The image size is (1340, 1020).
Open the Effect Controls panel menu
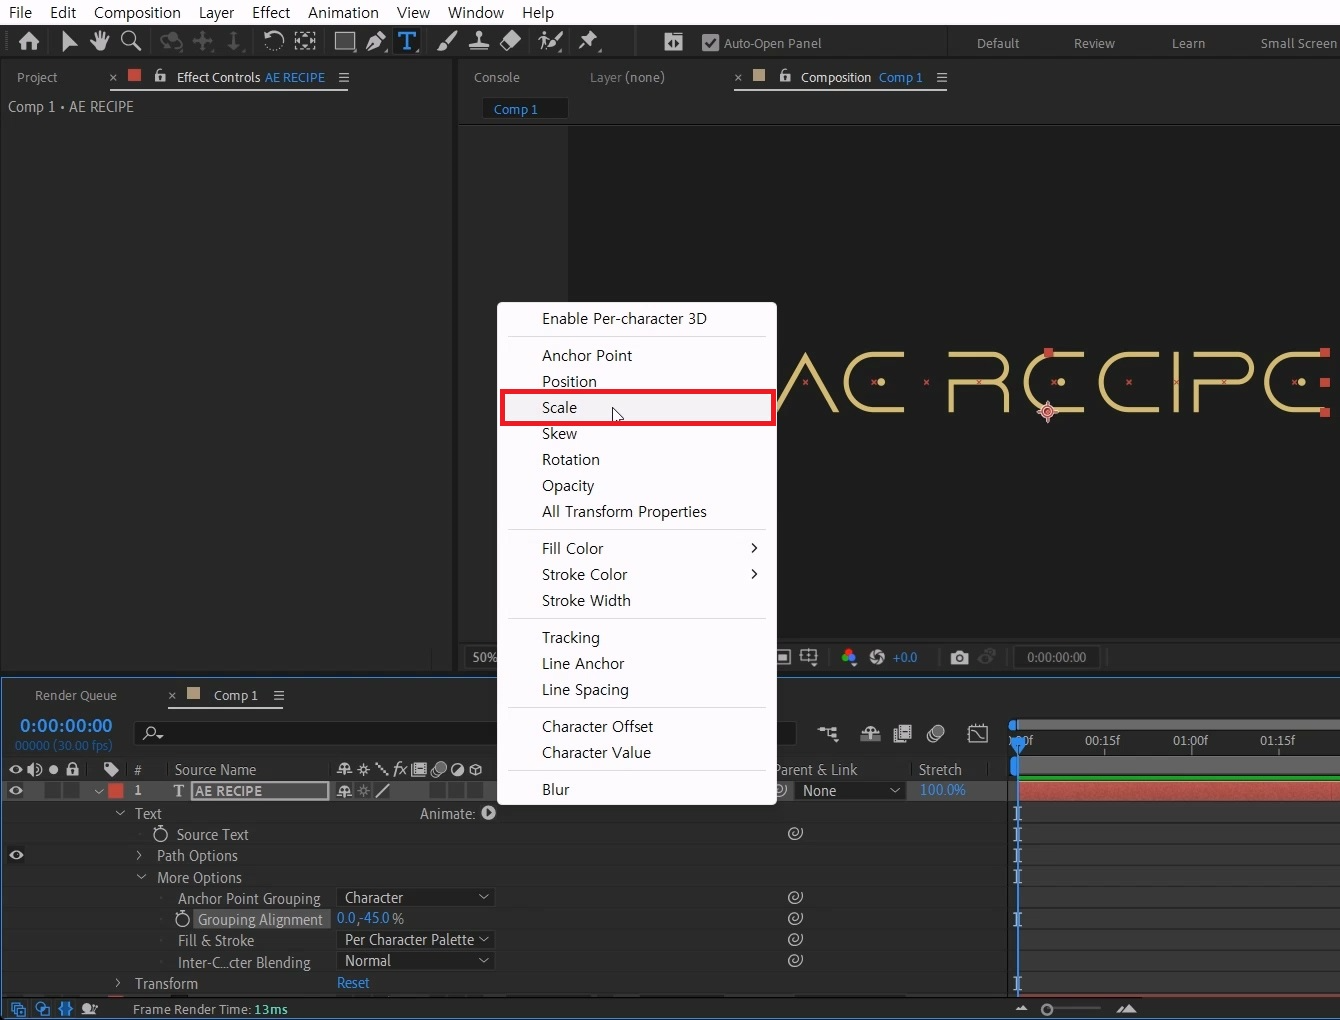[x=344, y=77]
